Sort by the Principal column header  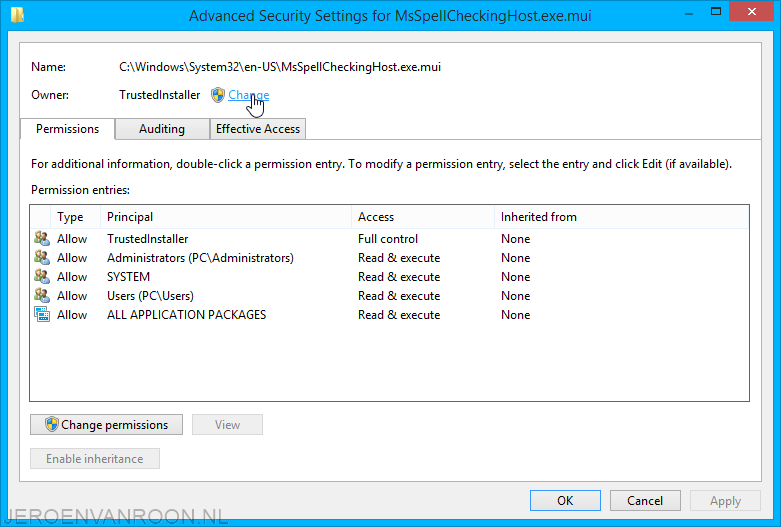coord(226,217)
